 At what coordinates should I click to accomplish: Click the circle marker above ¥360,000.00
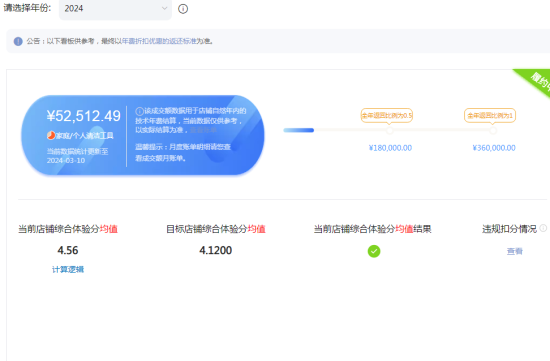[493, 131]
